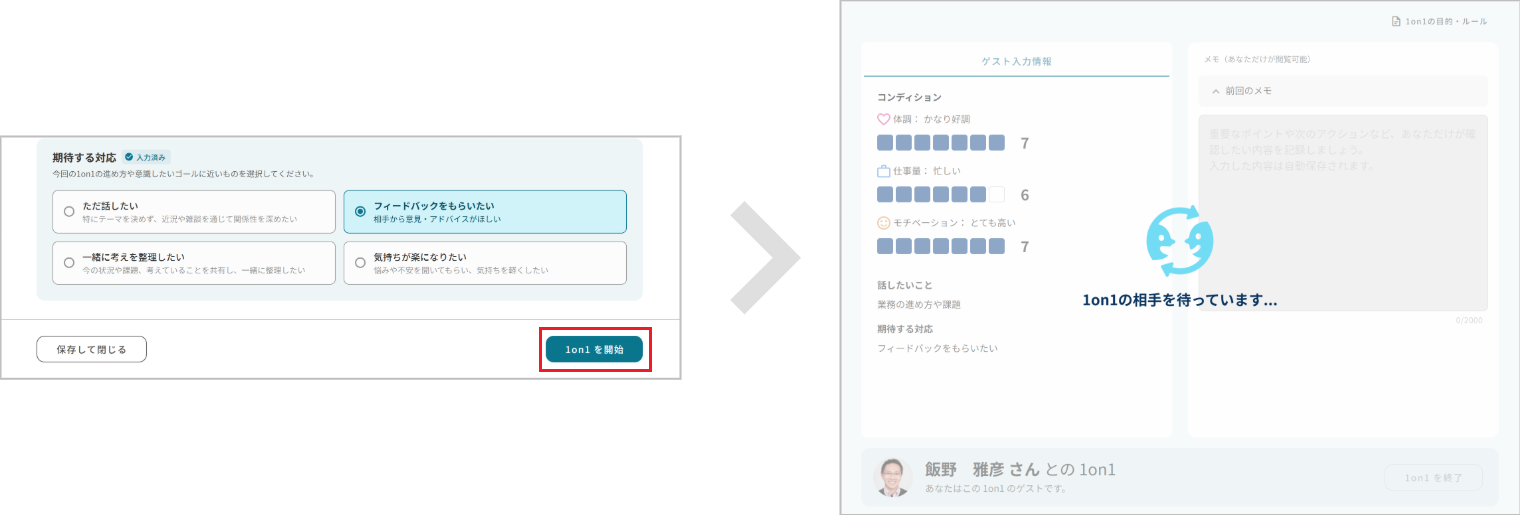Click the heart icon beside 体調
This screenshot has width=1520, height=515.
coord(883,119)
